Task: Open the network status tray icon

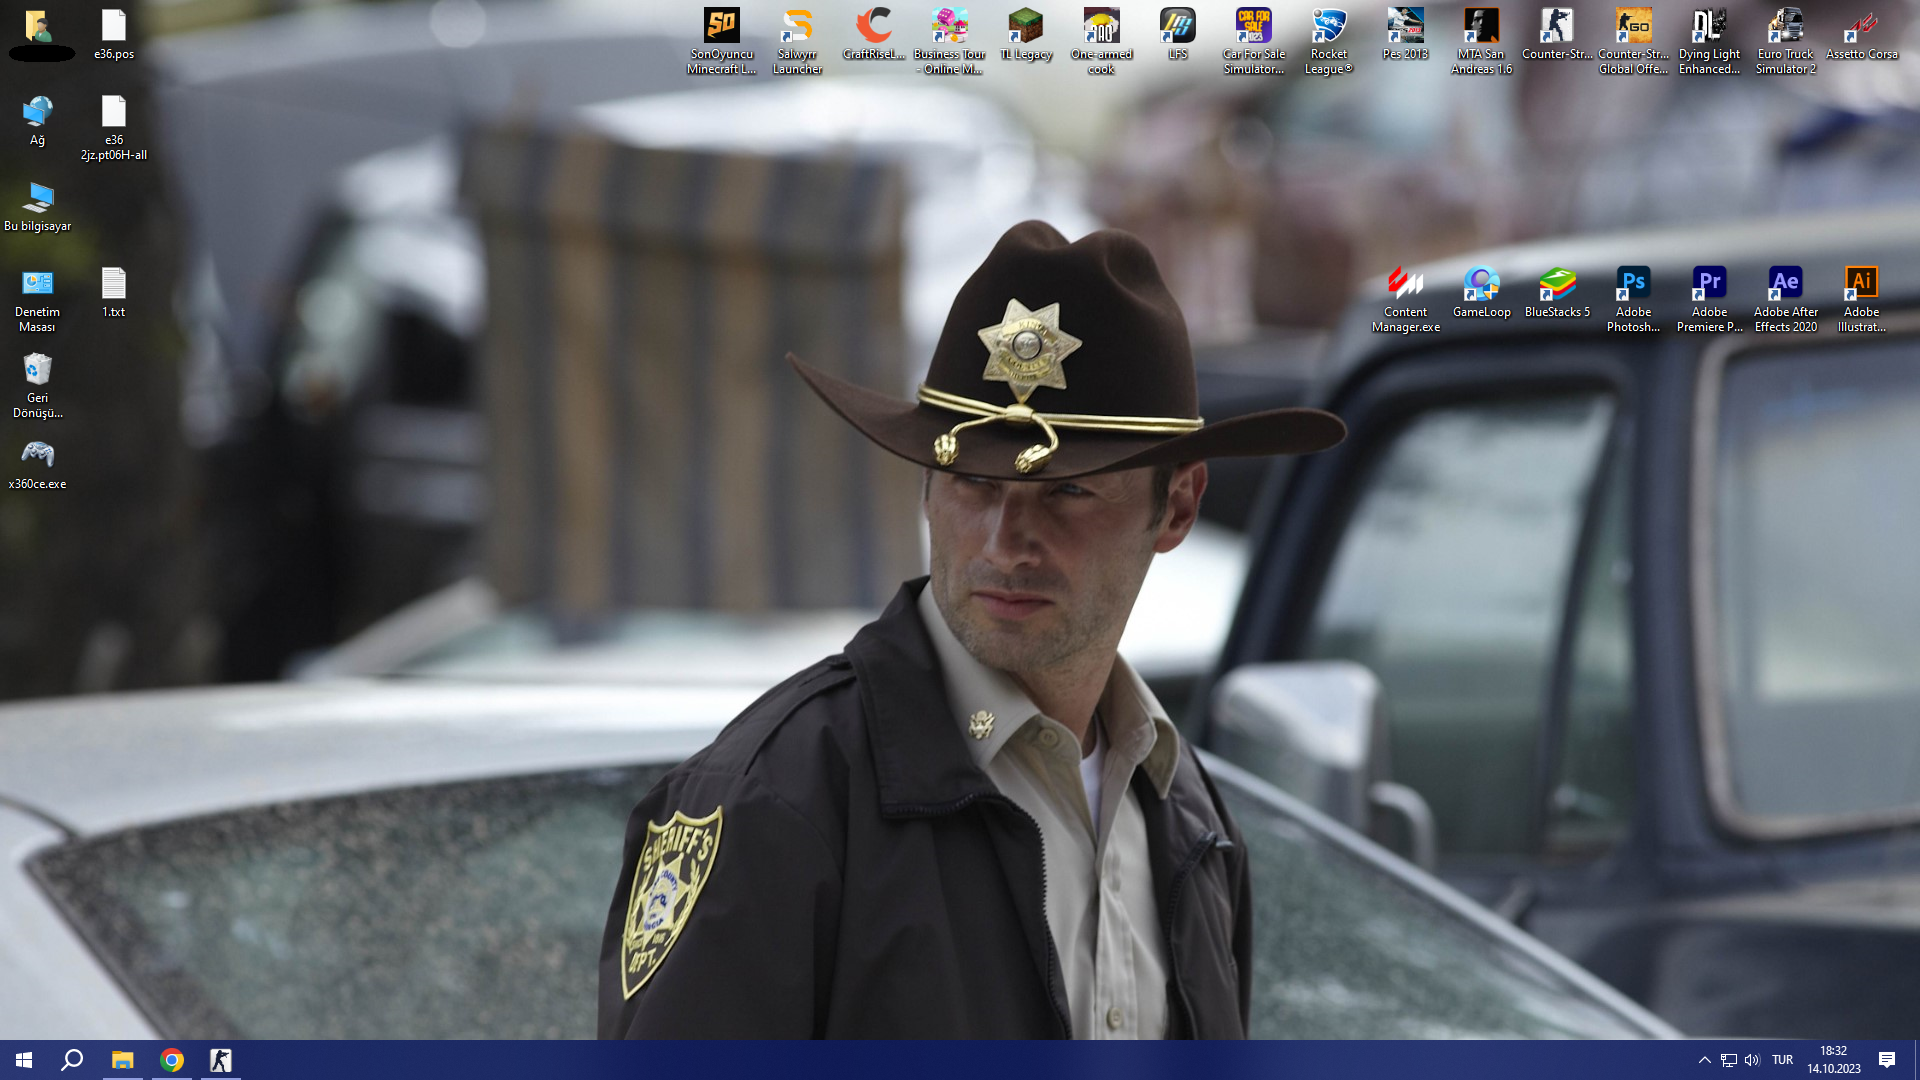Action: [x=1728, y=1060]
